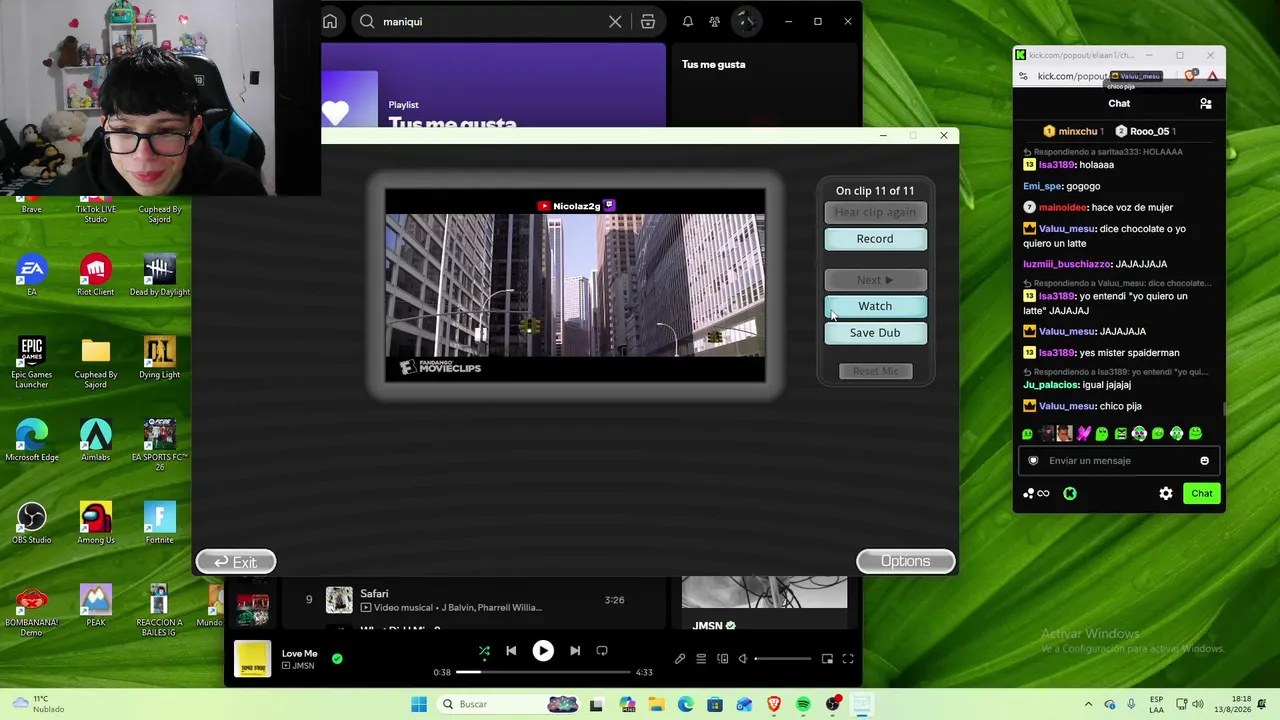The image size is (1280, 720).
Task: Open Microsoft Edge from the taskbar
Action: [x=685, y=704]
